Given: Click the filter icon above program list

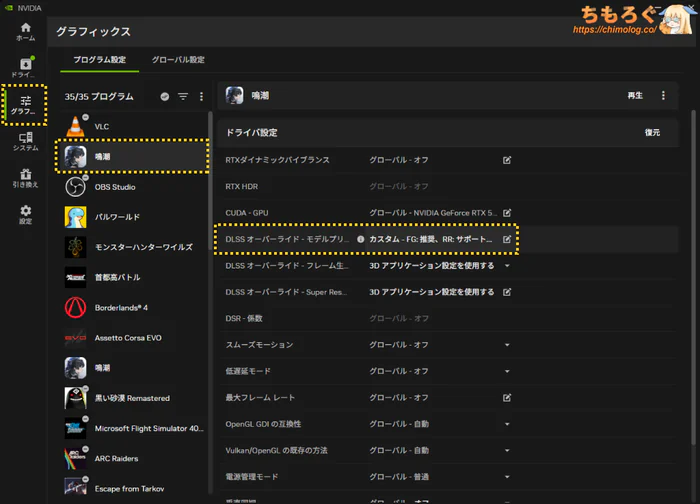Looking at the screenshot, I should (x=183, y=97).
